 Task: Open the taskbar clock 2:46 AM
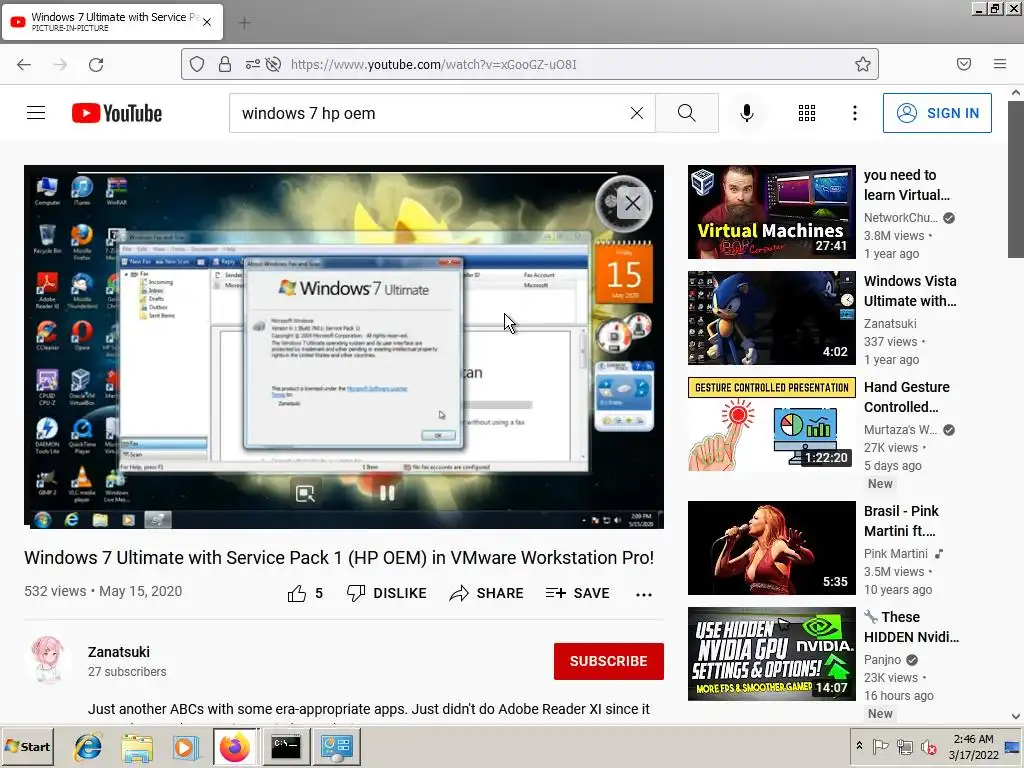(974, 747)
